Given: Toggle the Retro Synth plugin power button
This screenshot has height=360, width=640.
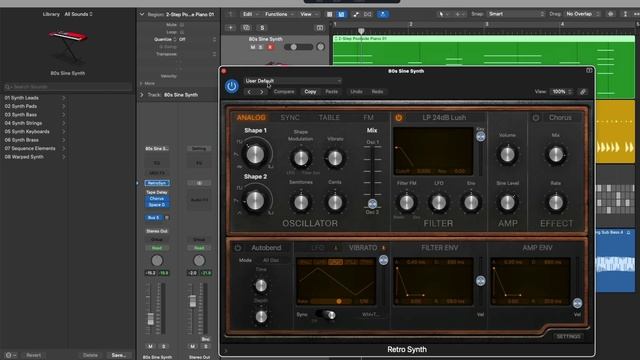Looking at the screenshot, I should coord(231,86).
